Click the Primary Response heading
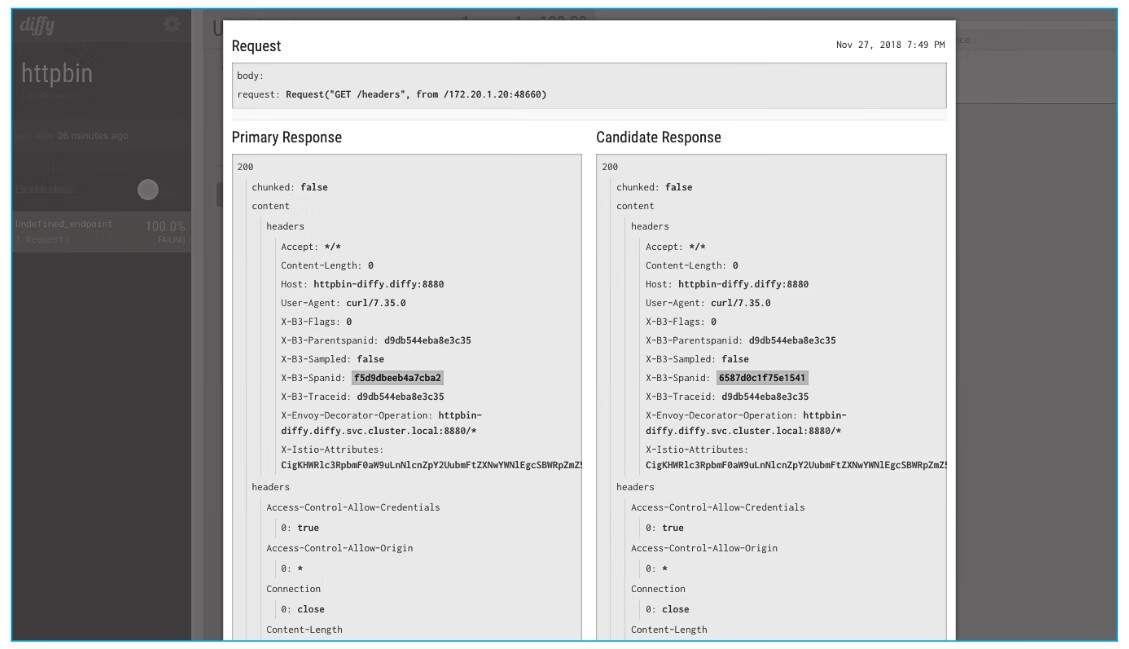This screenshot has height=649, width=1129. (x=287, y=138)
